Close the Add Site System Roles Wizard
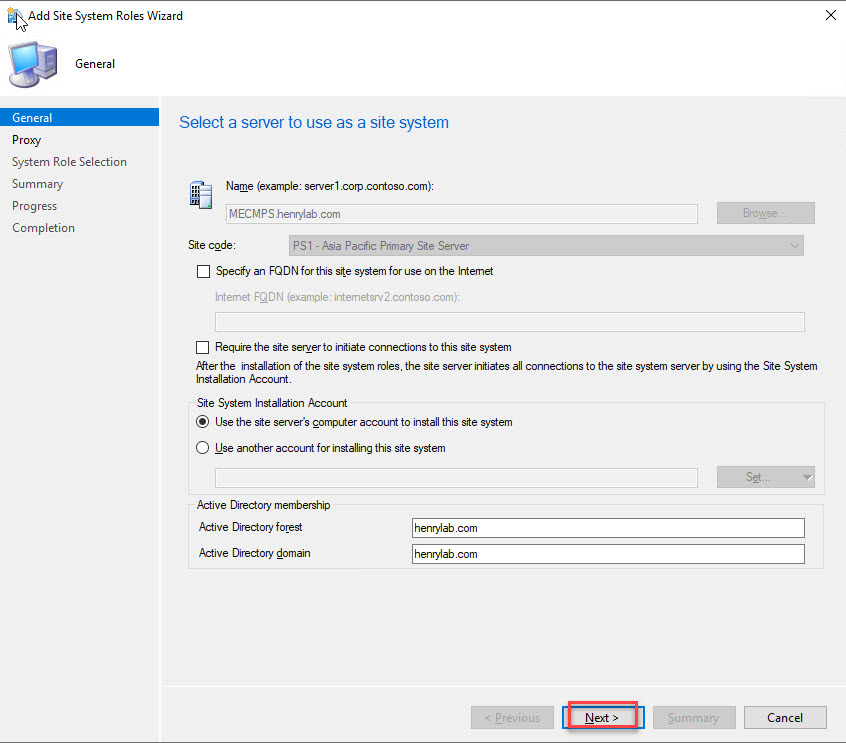846x743 pixels. coord(829,16)
